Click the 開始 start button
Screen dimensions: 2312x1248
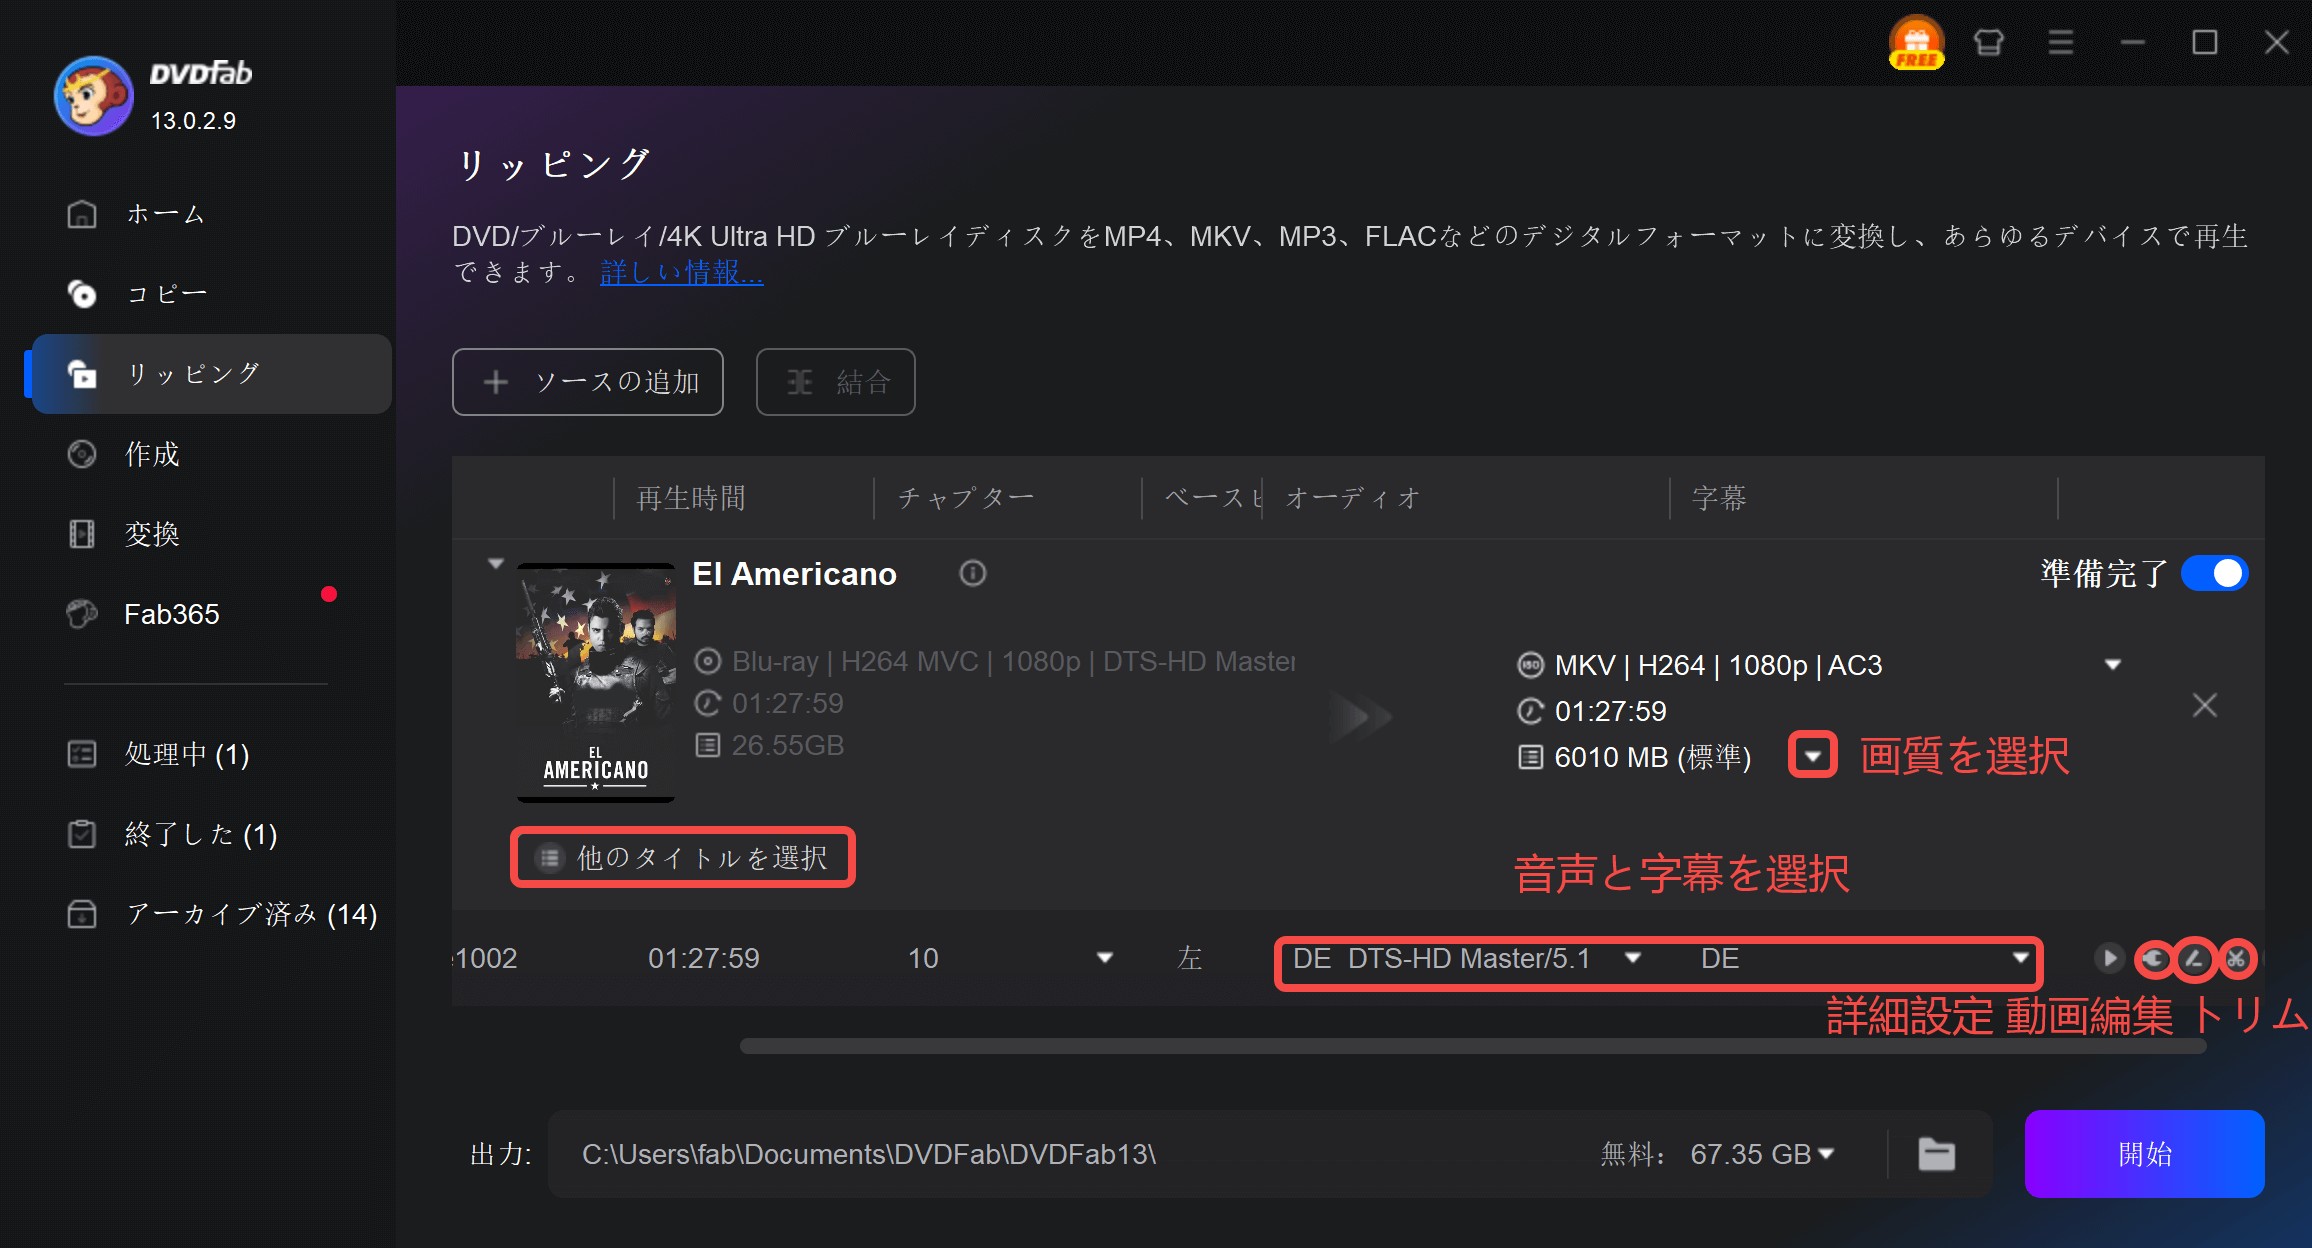(2144, 1154)
